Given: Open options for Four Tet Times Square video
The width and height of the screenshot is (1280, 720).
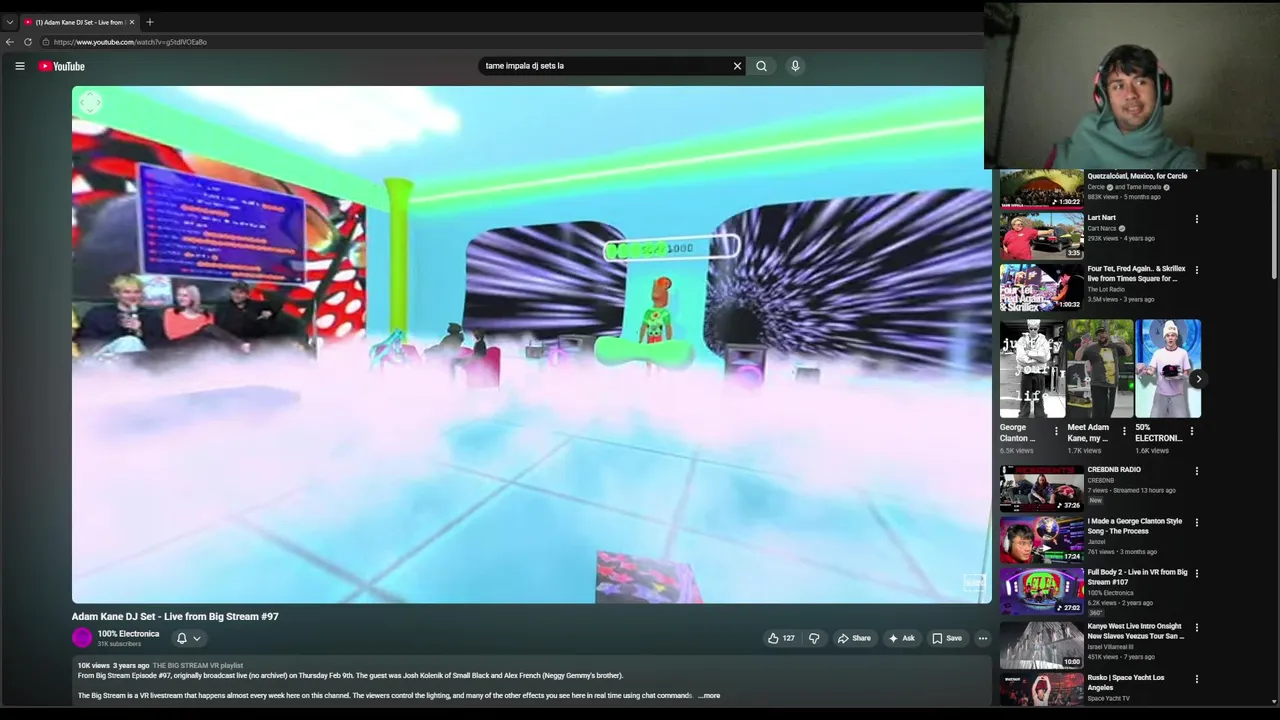Looking at the screenshot, I should pos(1197,270).
